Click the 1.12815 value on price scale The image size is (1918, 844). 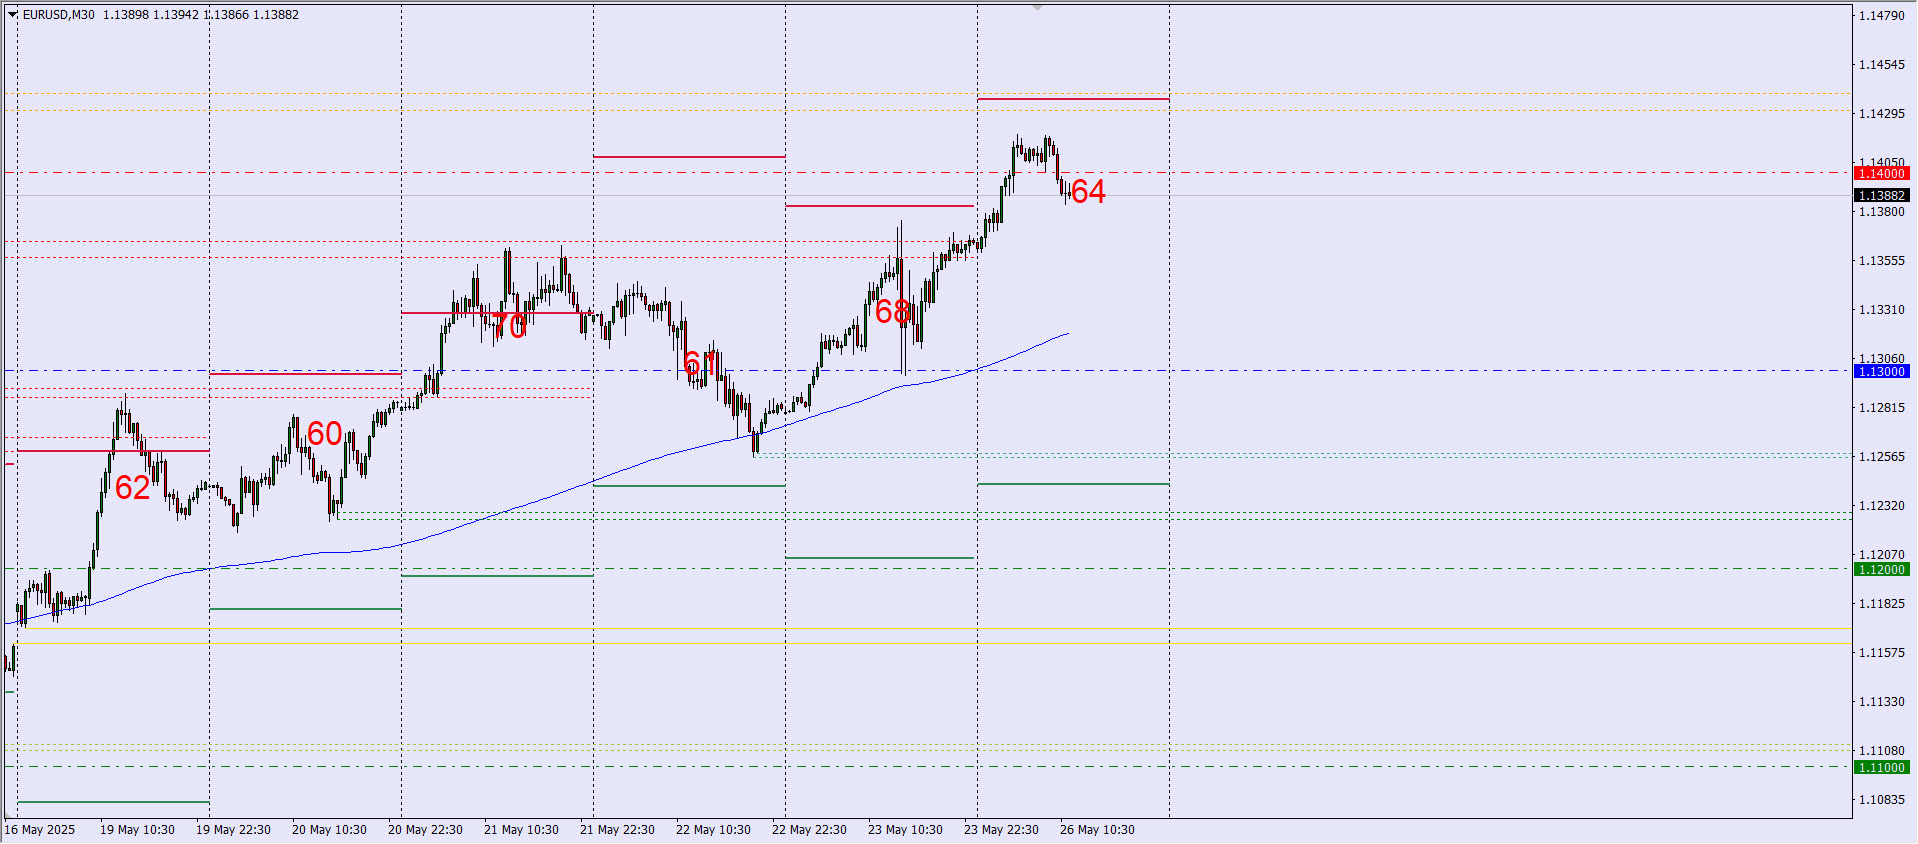tap(1882, 408)
